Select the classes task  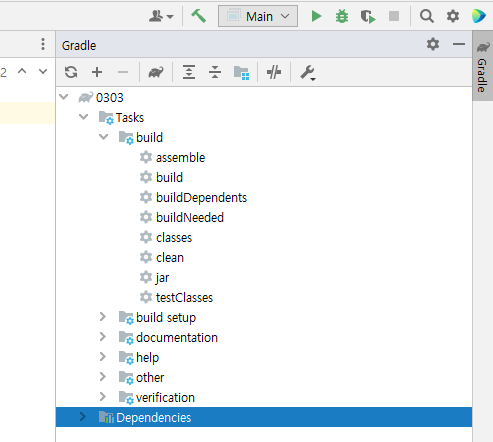pyautogui.click(x=174, y=237)
